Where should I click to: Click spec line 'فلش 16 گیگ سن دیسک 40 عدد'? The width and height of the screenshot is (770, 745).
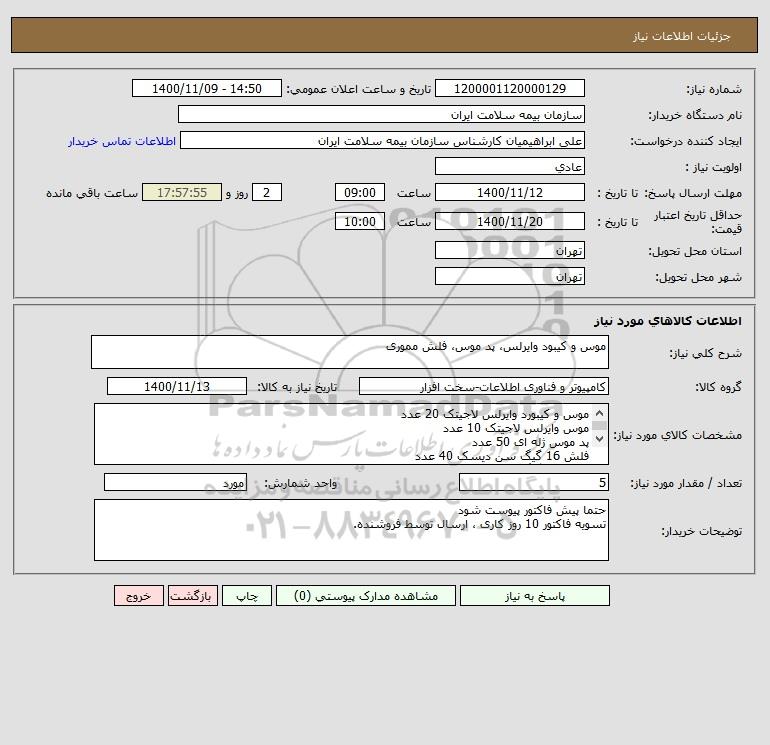[x=502, y=456]
